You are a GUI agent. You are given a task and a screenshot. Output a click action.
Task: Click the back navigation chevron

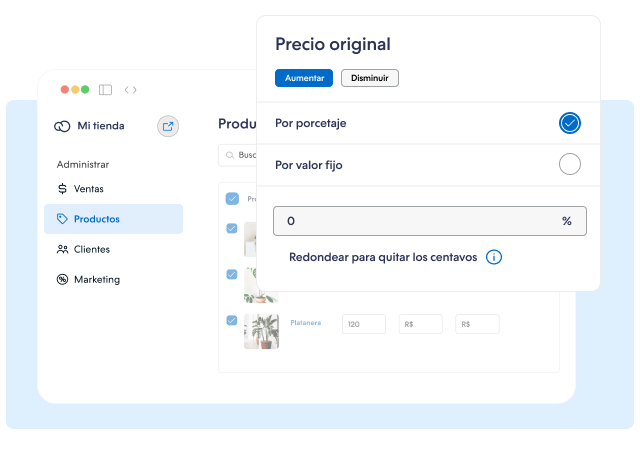[127, 90]
